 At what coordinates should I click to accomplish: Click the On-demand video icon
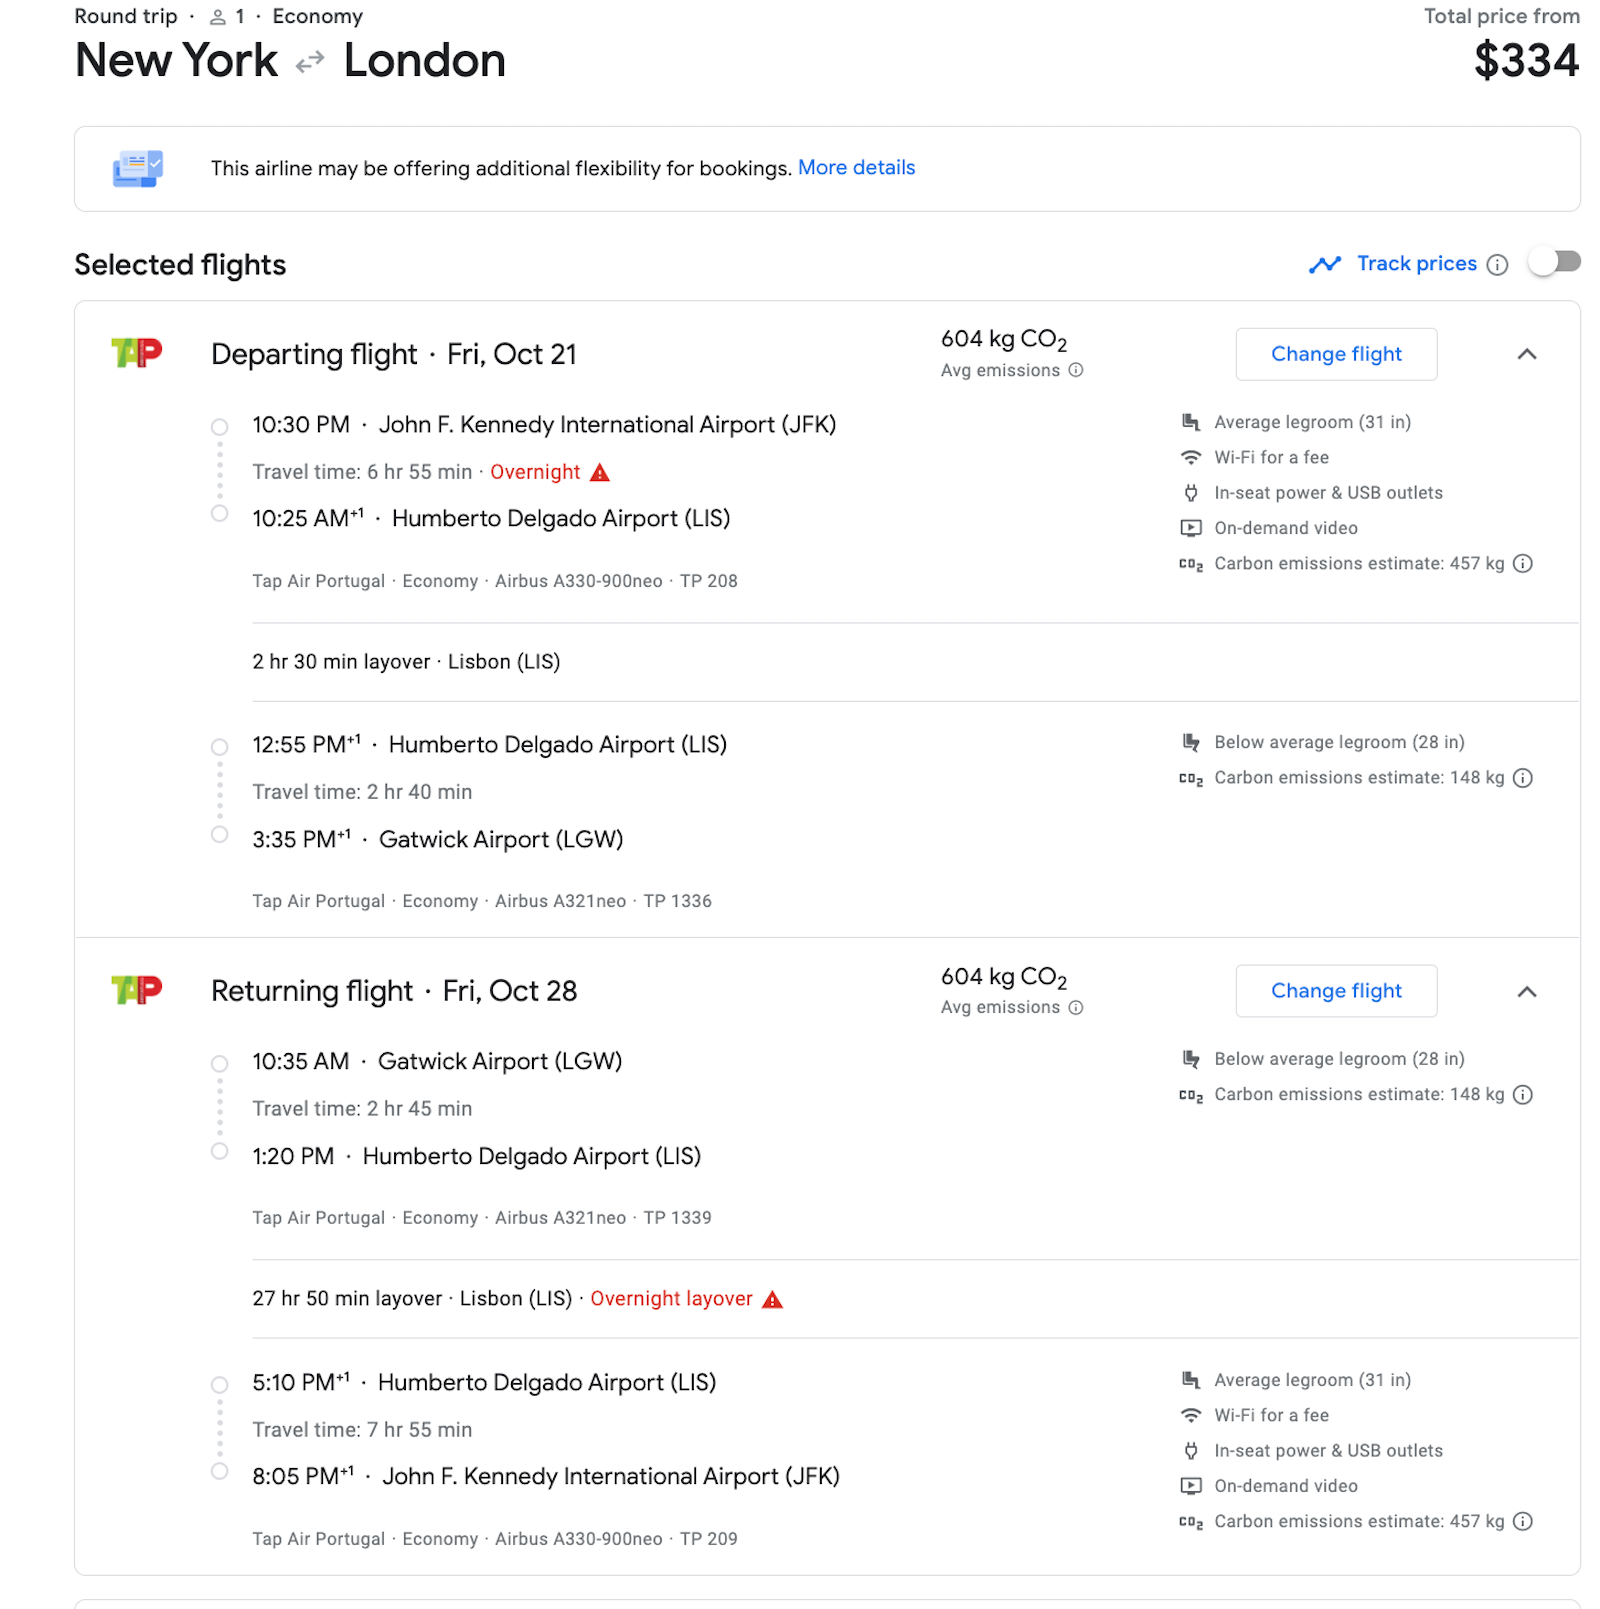1191,528
